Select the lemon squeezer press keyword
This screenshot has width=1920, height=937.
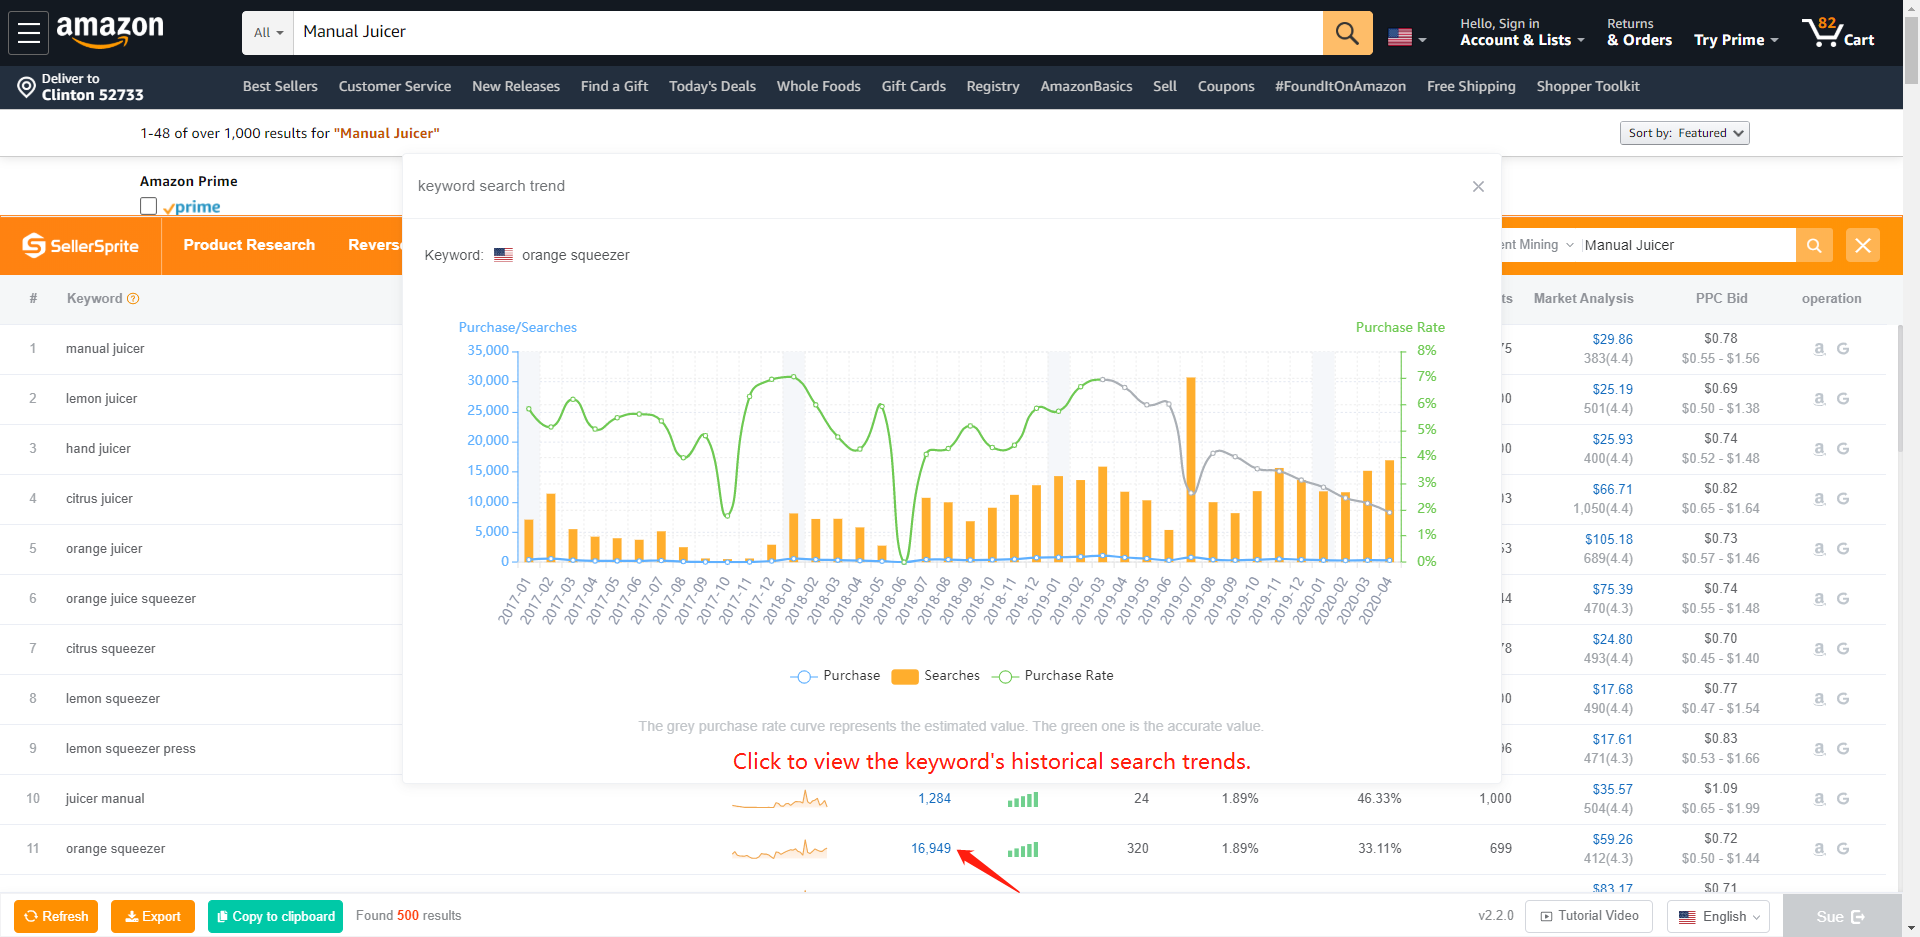coord(131,749)
